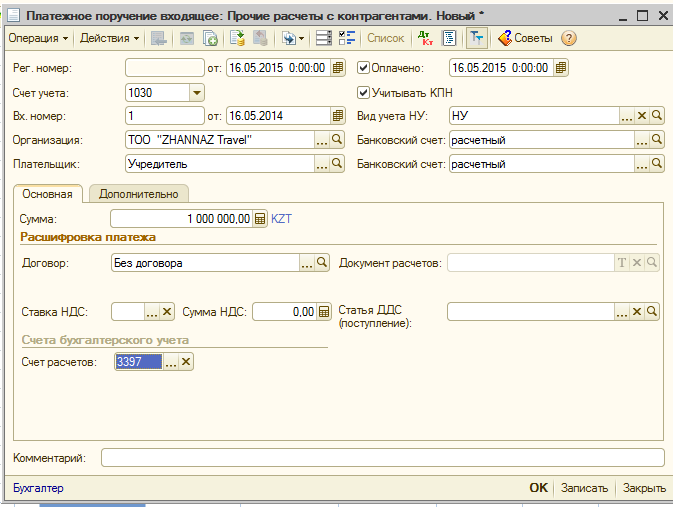Click the Закрыть button
Image resolution: width=673 pixels, height=507 pixels.
click(x=644, y=488)
